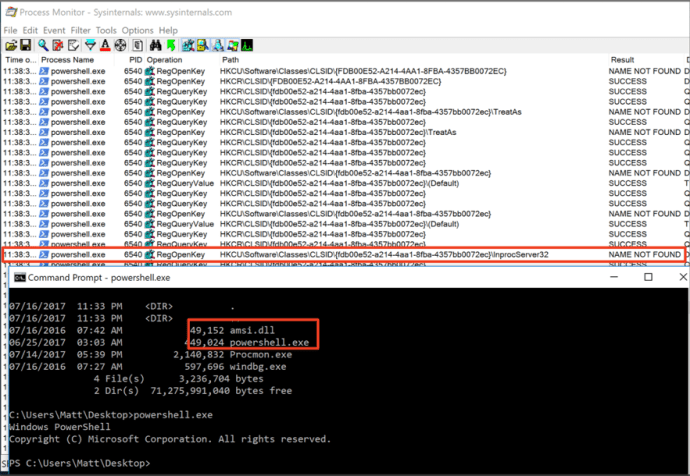690x476 pixels.
Task: Open Filter dialog with funnel icon
Action: click(90, 45)
